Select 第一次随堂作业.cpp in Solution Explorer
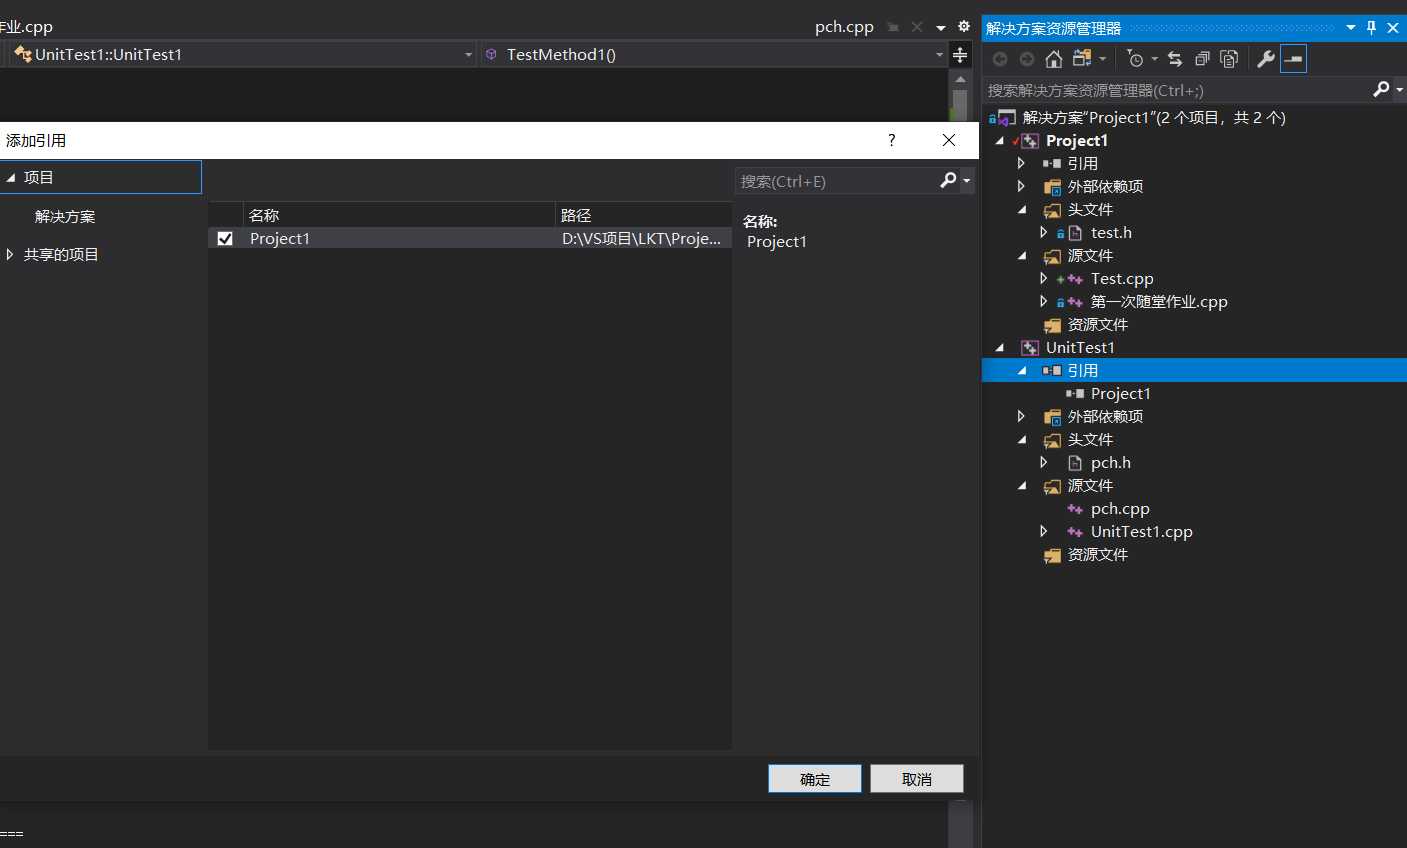 (1159, 302)
